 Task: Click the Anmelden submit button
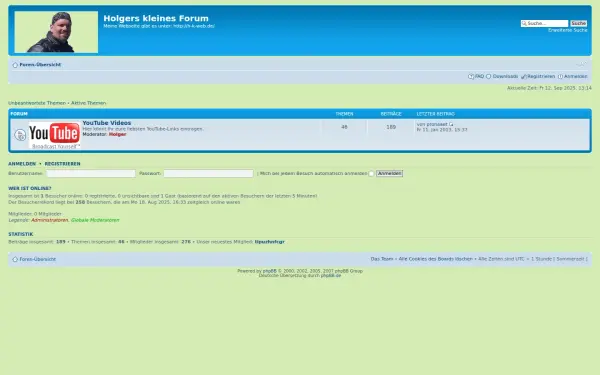[x=389, y=174]
